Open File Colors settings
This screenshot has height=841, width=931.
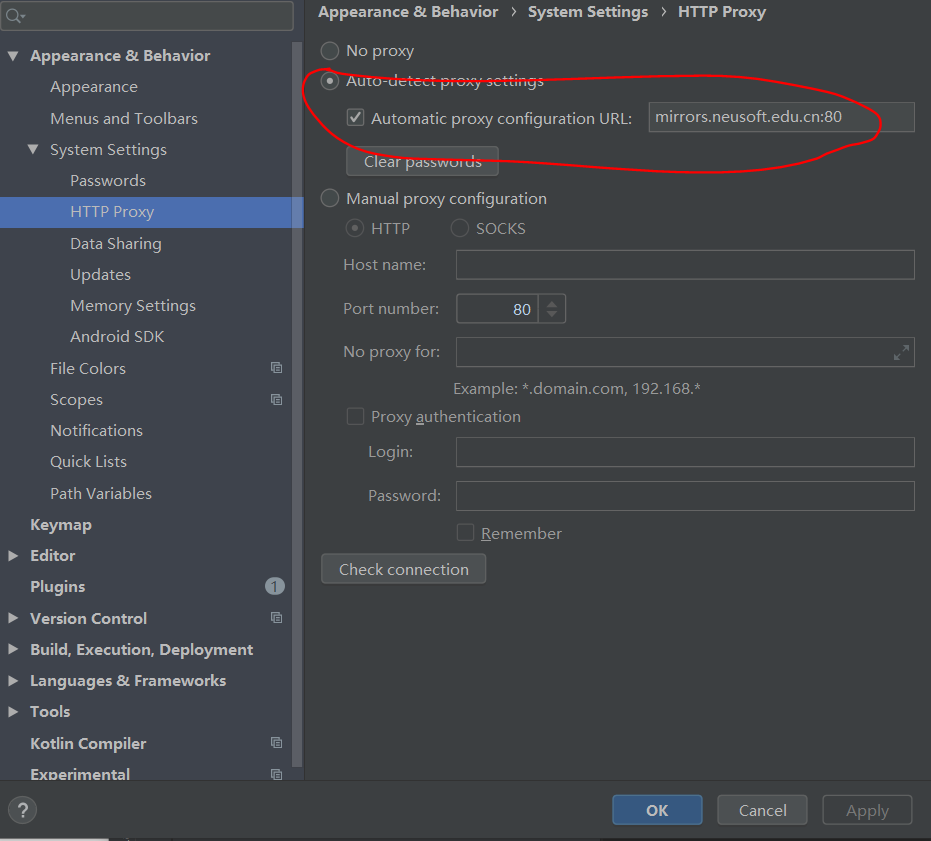(x=88, y=368)
